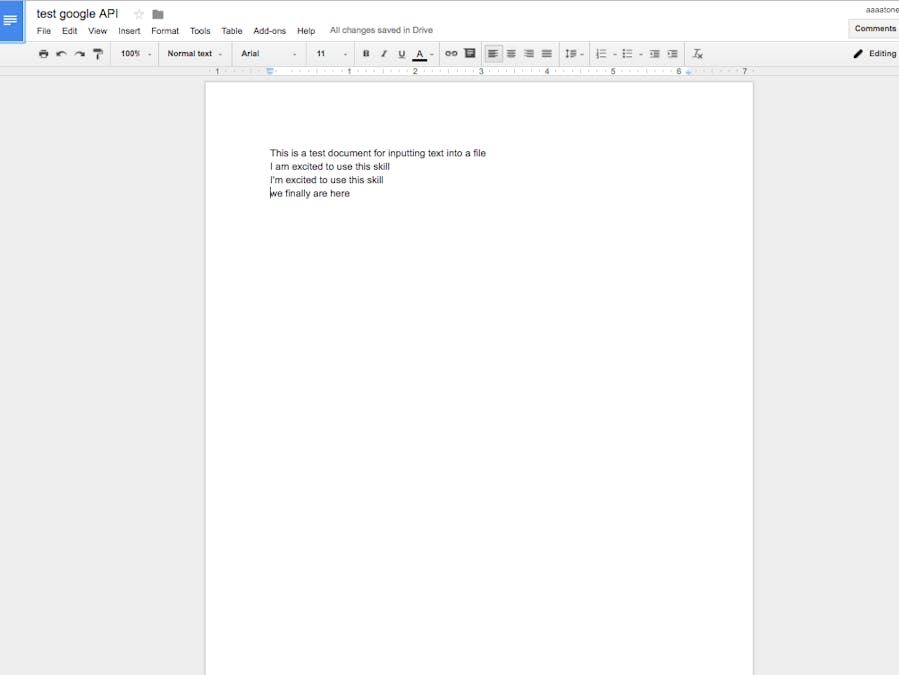Viewport: 899px width, 675px height.
Task: Insert a link
Action: tap(451, 53)
